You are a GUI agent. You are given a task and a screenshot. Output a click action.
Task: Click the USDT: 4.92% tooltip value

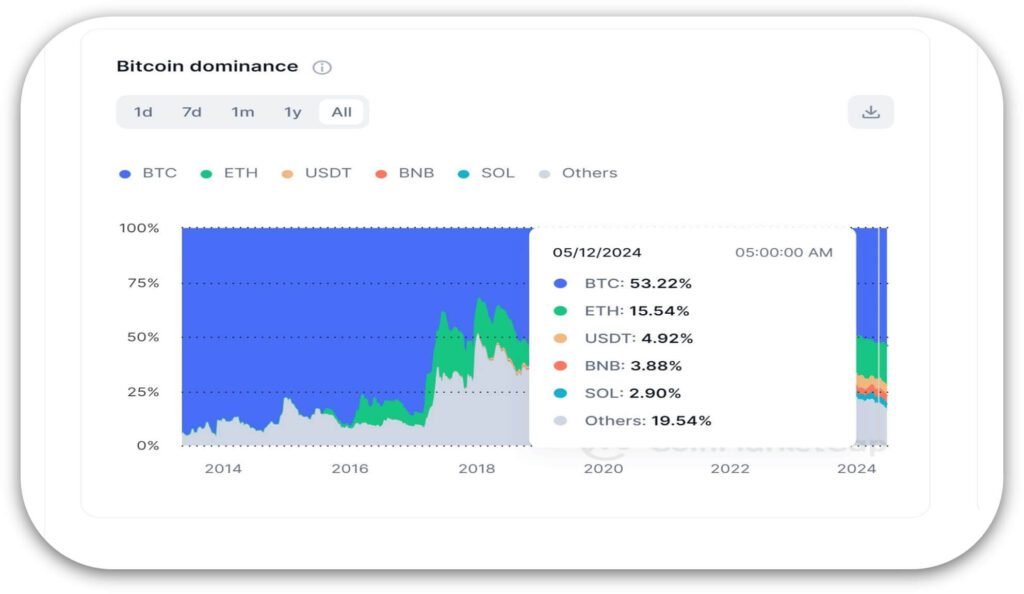pyautogui.click(x=639, y=338)
